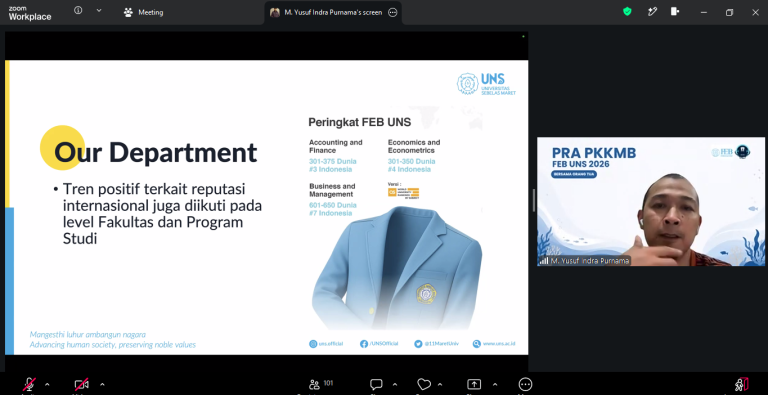Screen dimensions: 768x395
Task: Click the uns.official Instagram link
Action: click(331, 344)
